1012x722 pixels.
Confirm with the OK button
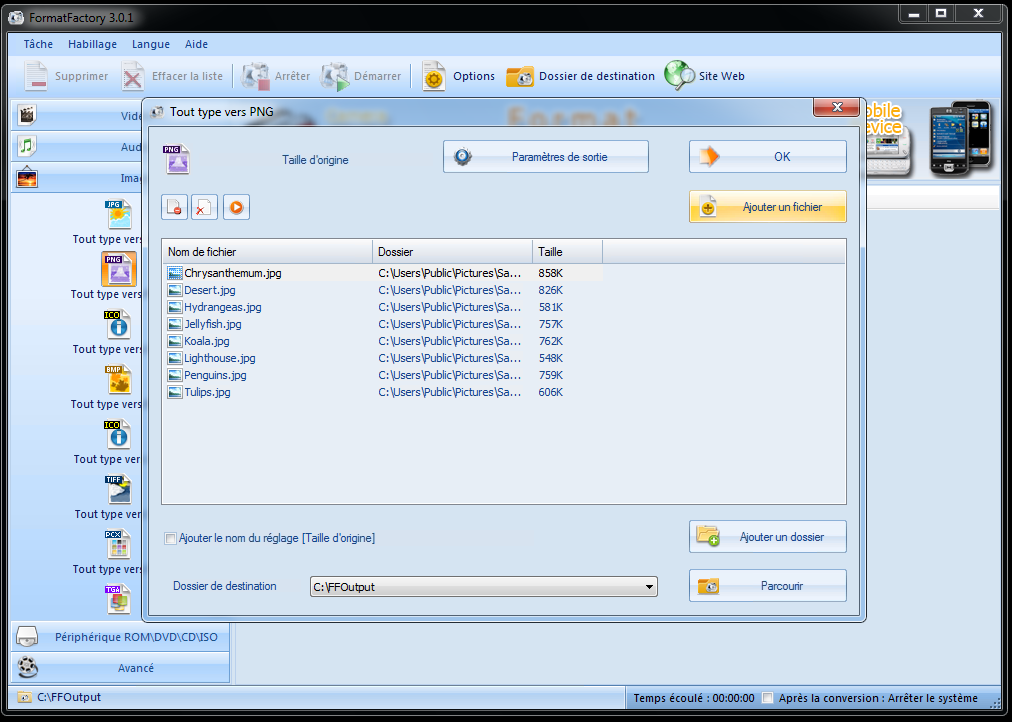point(768,157)
